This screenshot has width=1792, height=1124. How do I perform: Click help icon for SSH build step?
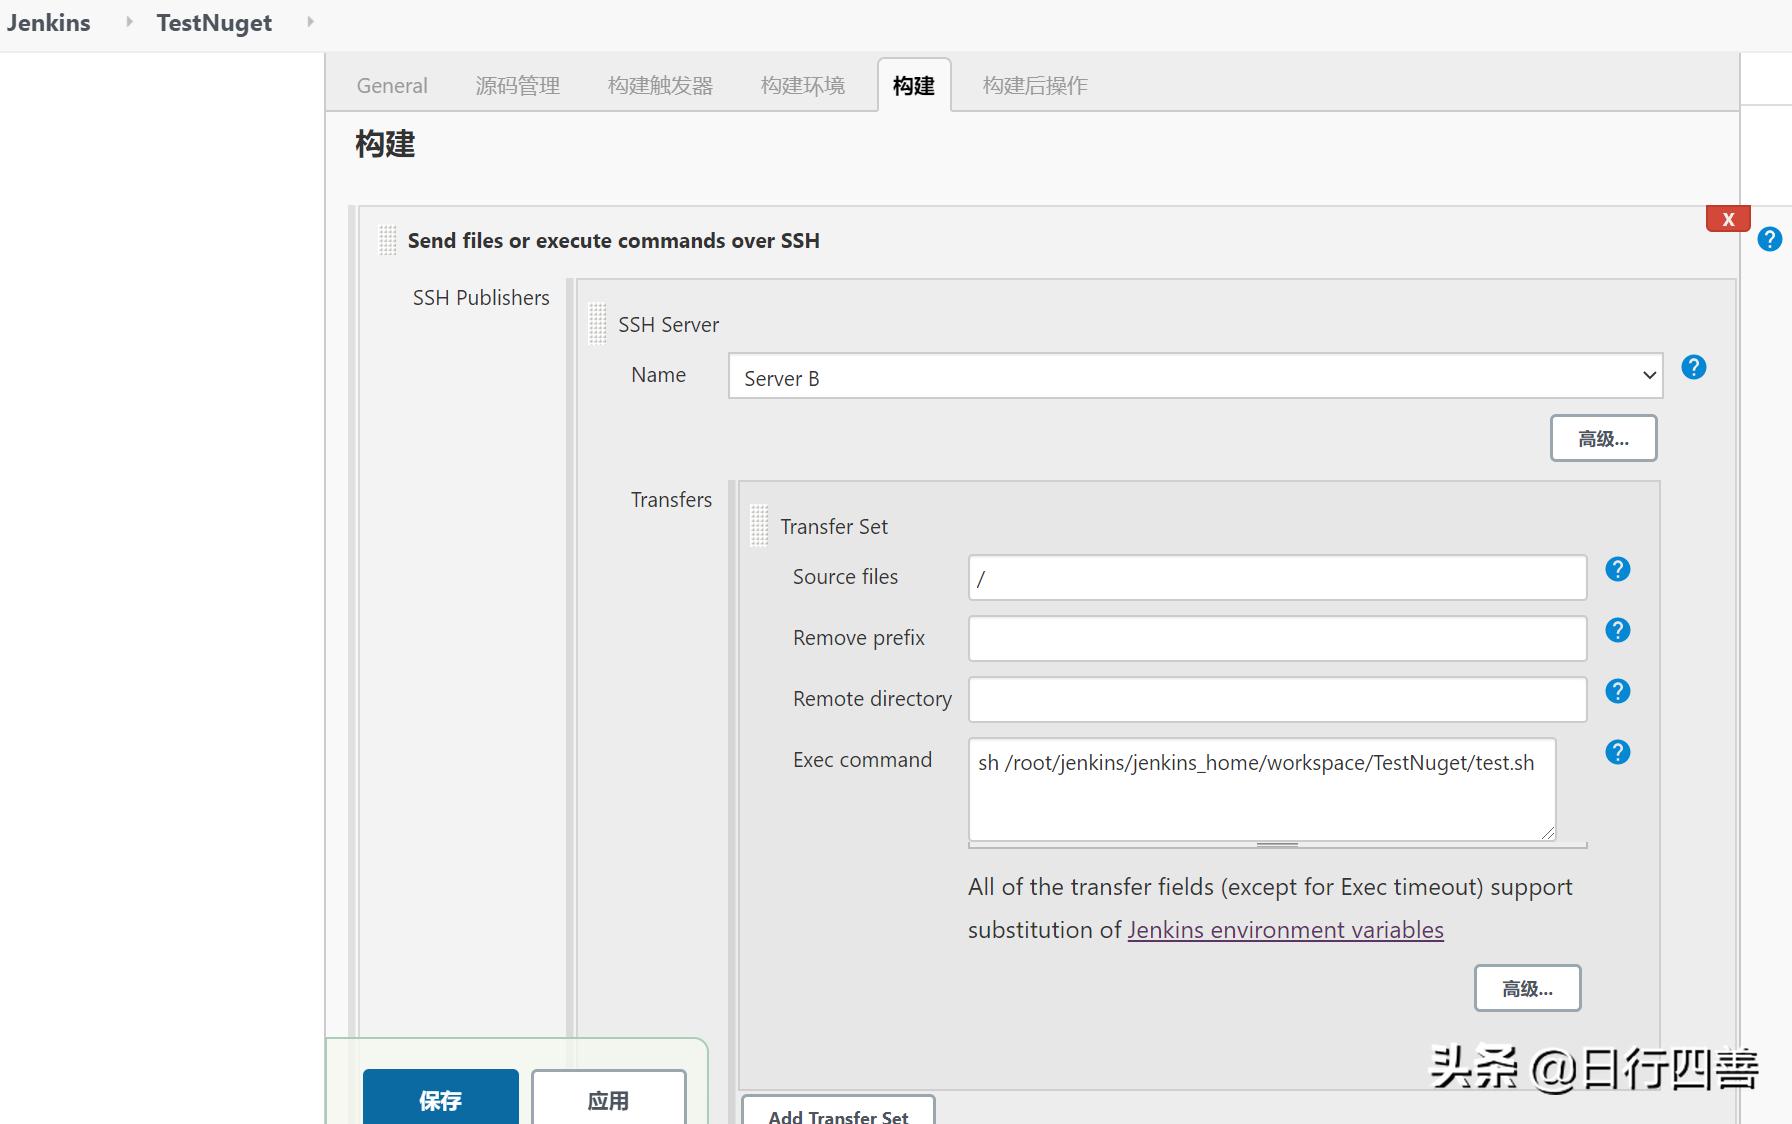click(x=1769, y=239)
